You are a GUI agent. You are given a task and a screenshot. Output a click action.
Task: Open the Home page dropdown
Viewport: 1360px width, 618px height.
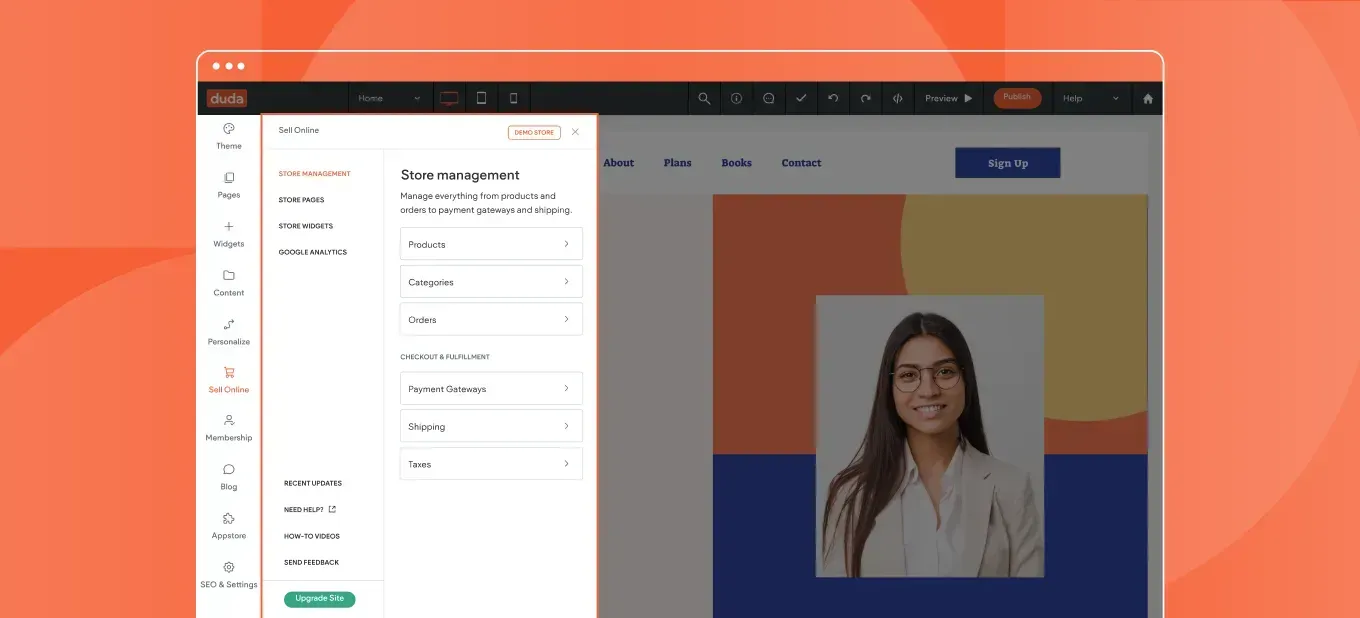click(390, 98)
